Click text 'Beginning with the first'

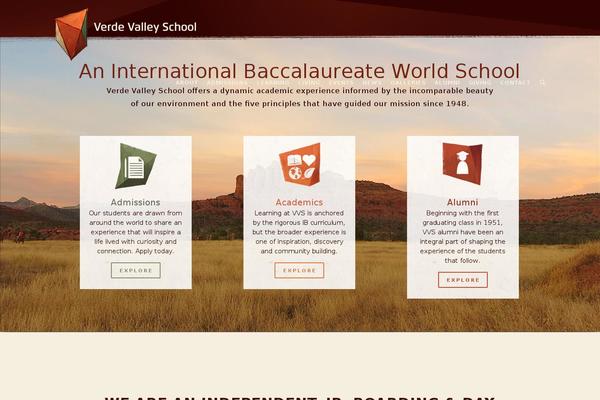(463, 213)
